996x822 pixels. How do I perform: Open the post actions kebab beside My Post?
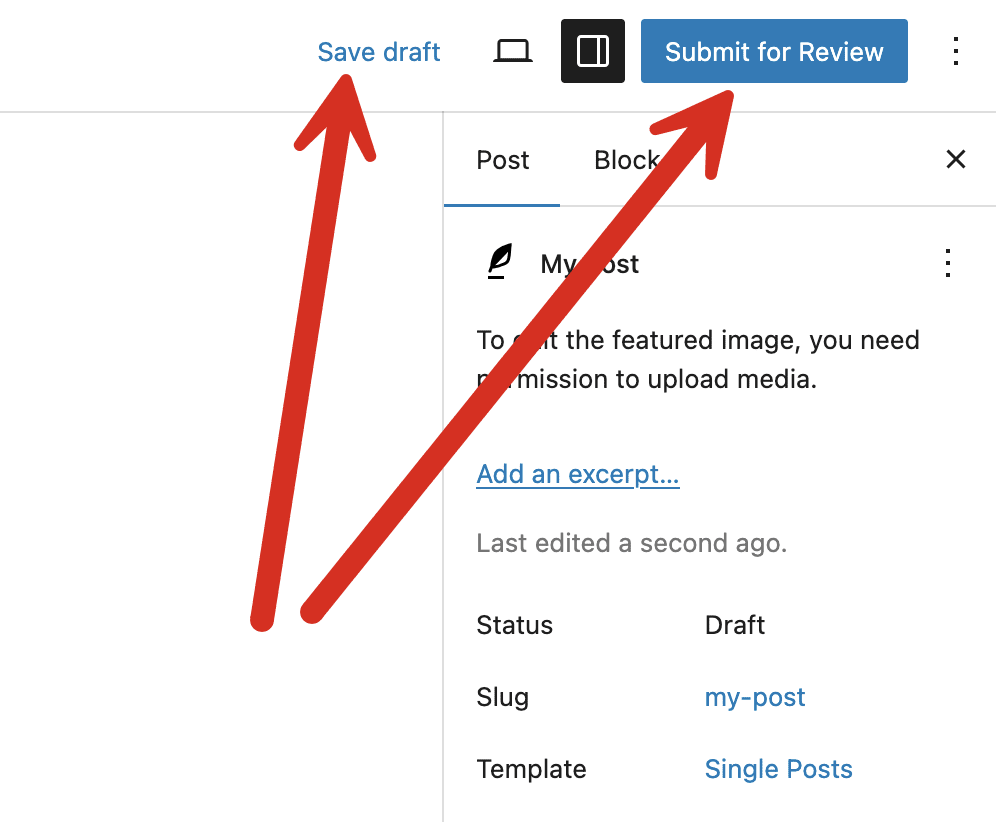tap(947, 263)
